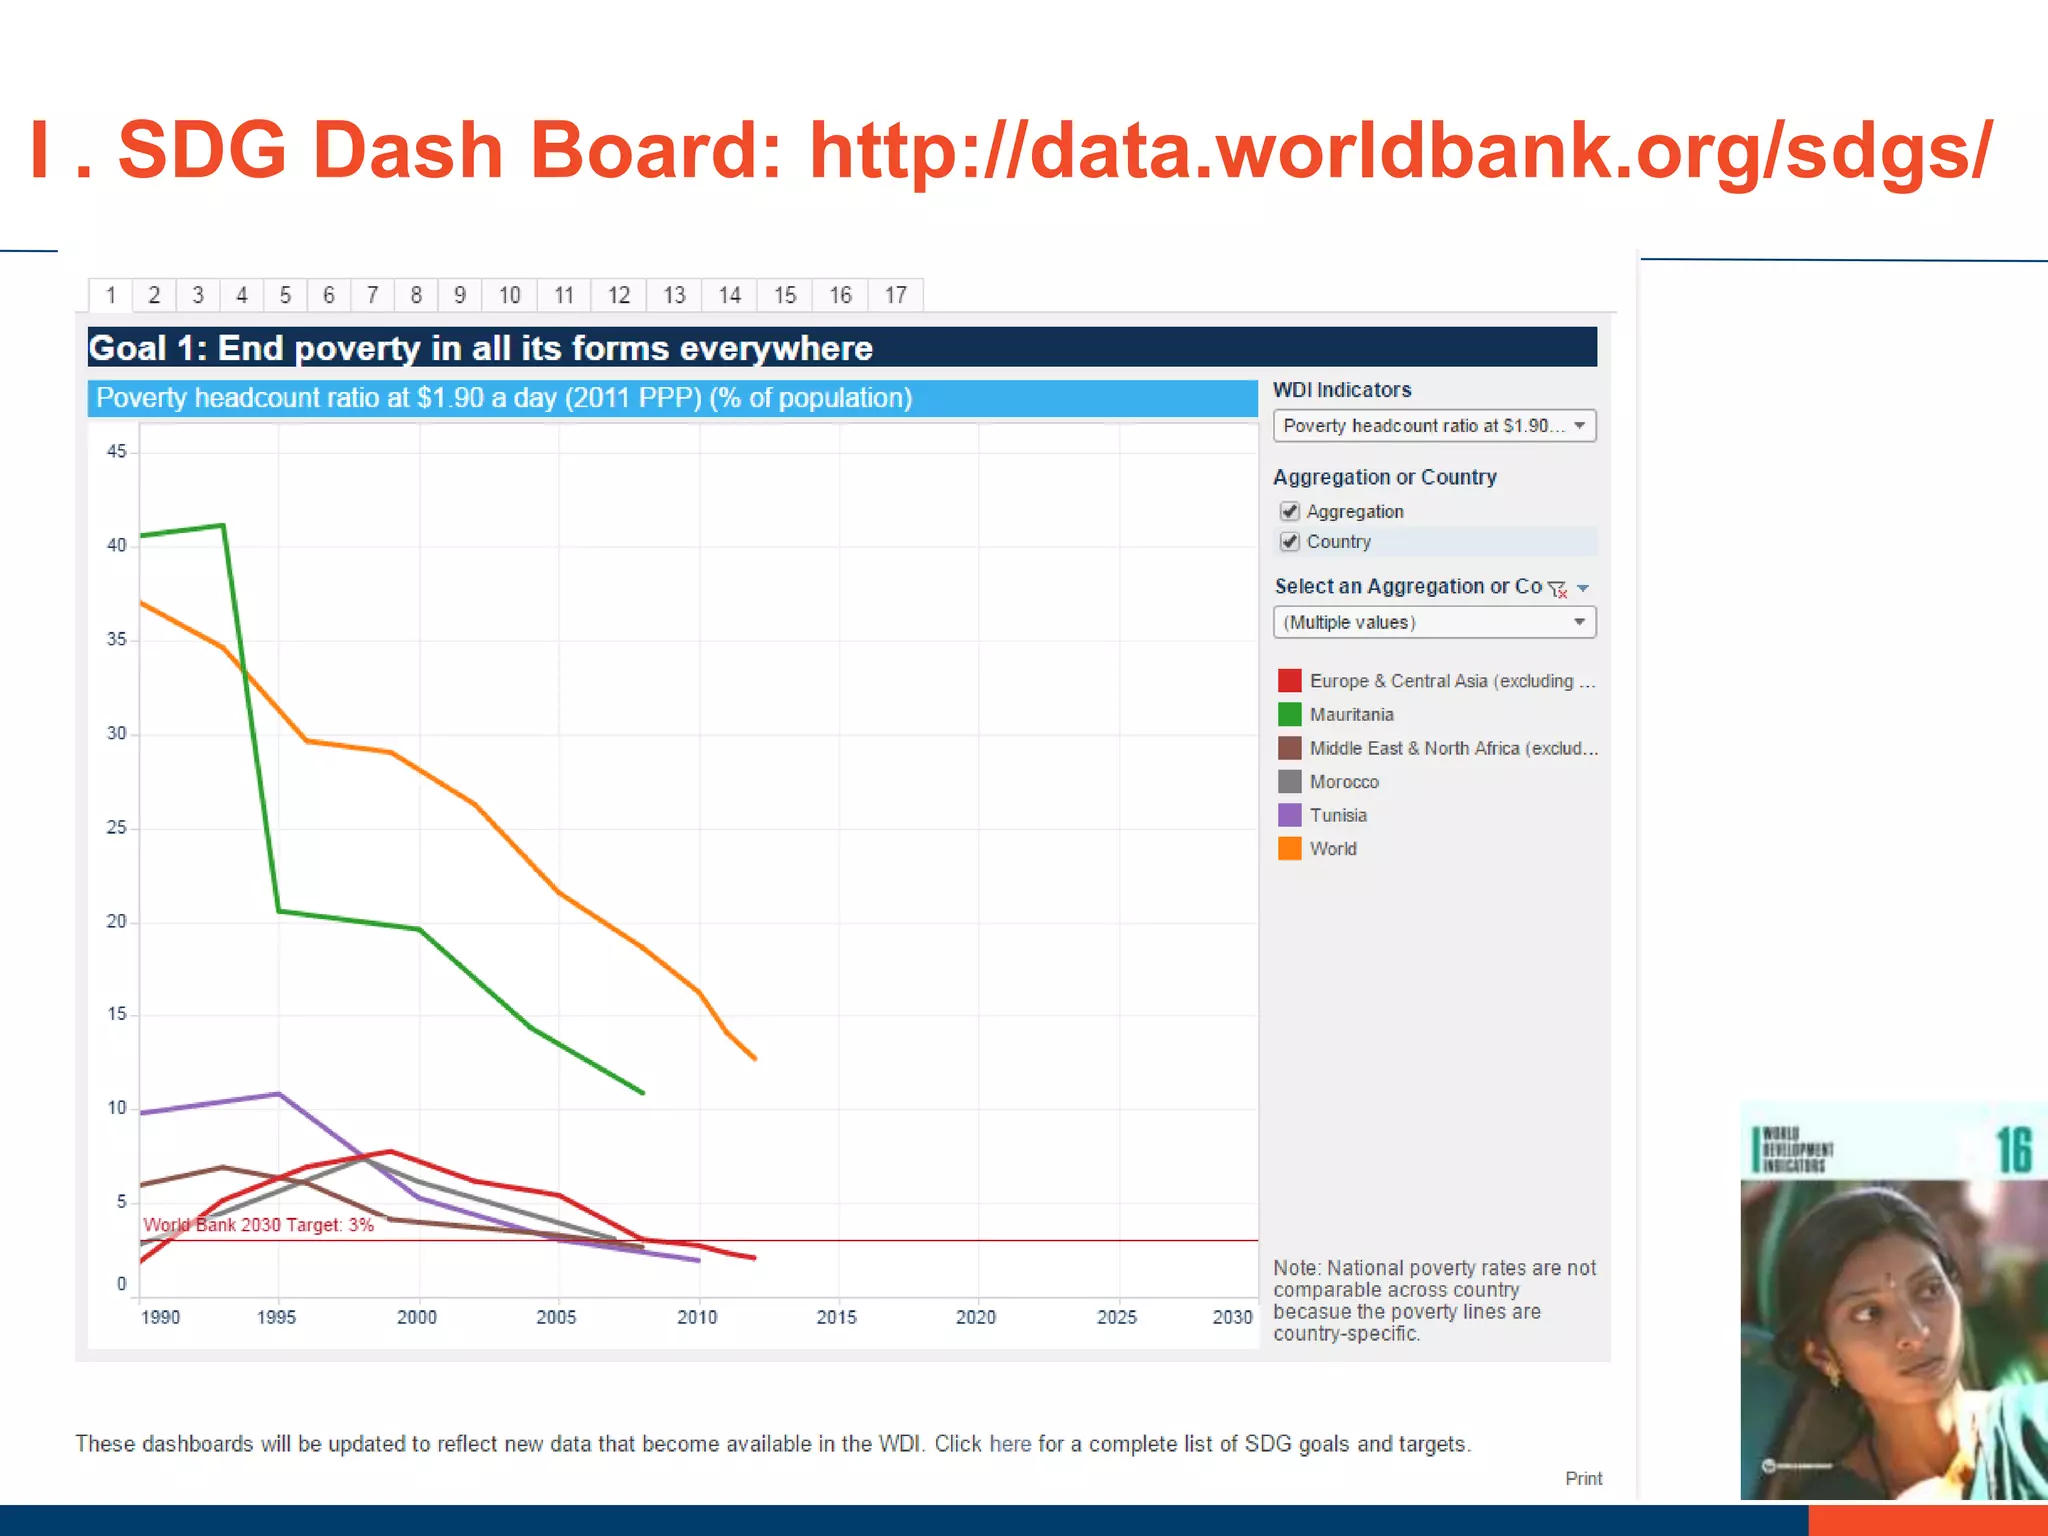This screenshot has height=1536, width=2048.
Task: Expand the arrow next to Select an Aggregation
Action: pos(1583,588)
